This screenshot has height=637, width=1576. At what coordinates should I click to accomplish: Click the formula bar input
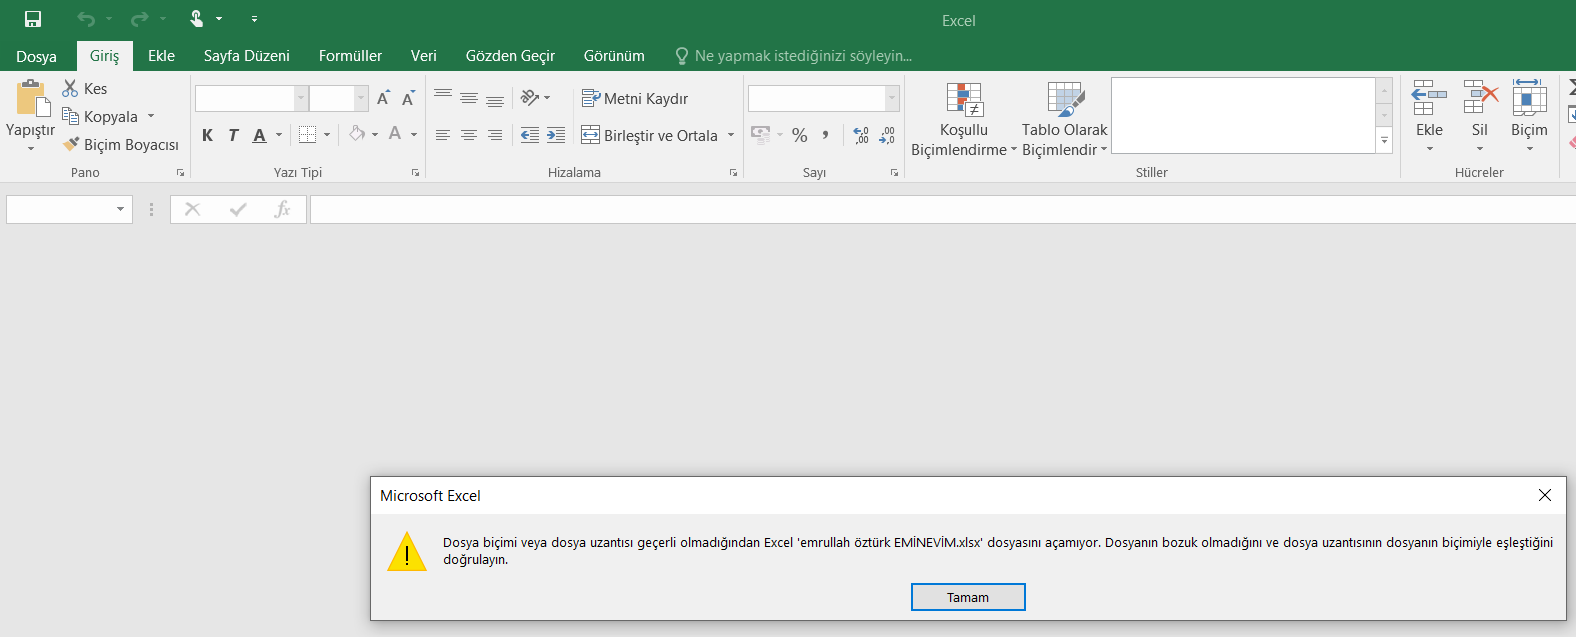(x=942, y=209)
